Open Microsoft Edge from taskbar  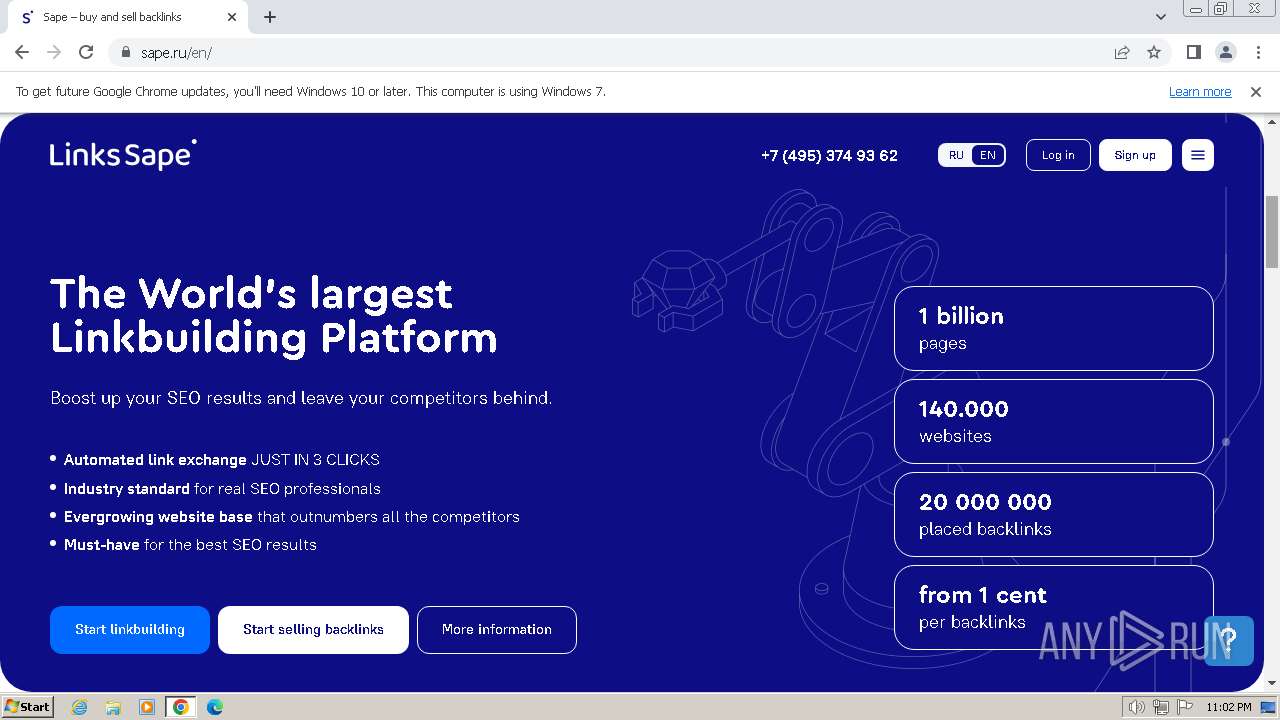click(215, 707)
